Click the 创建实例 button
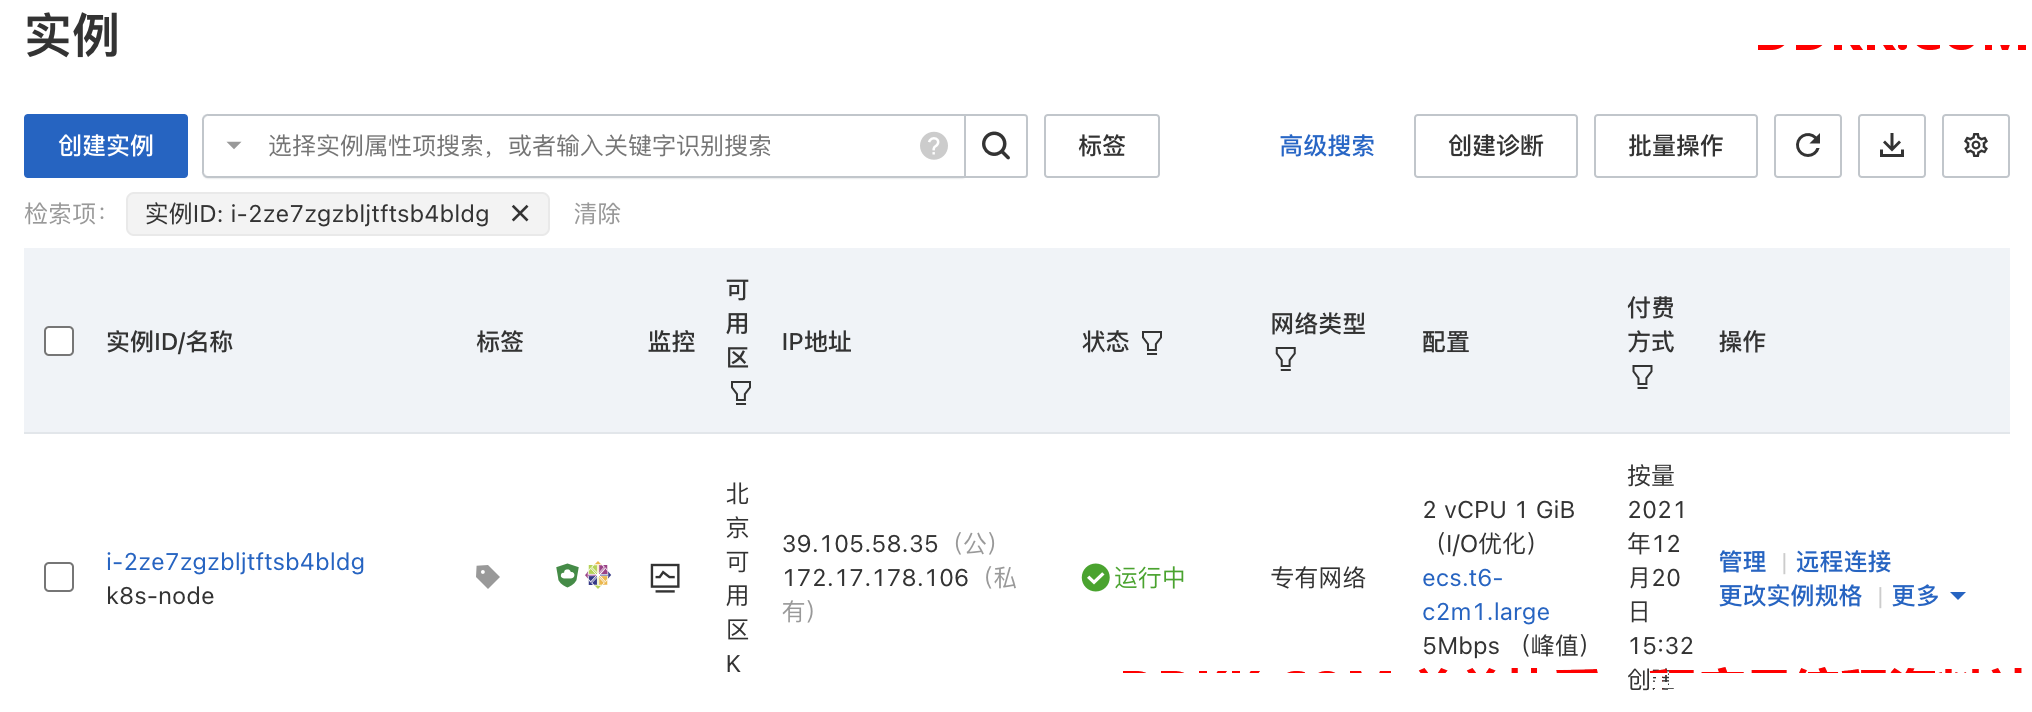Image resolution: width=2032 pixels, height=712 pixels. 106,146
